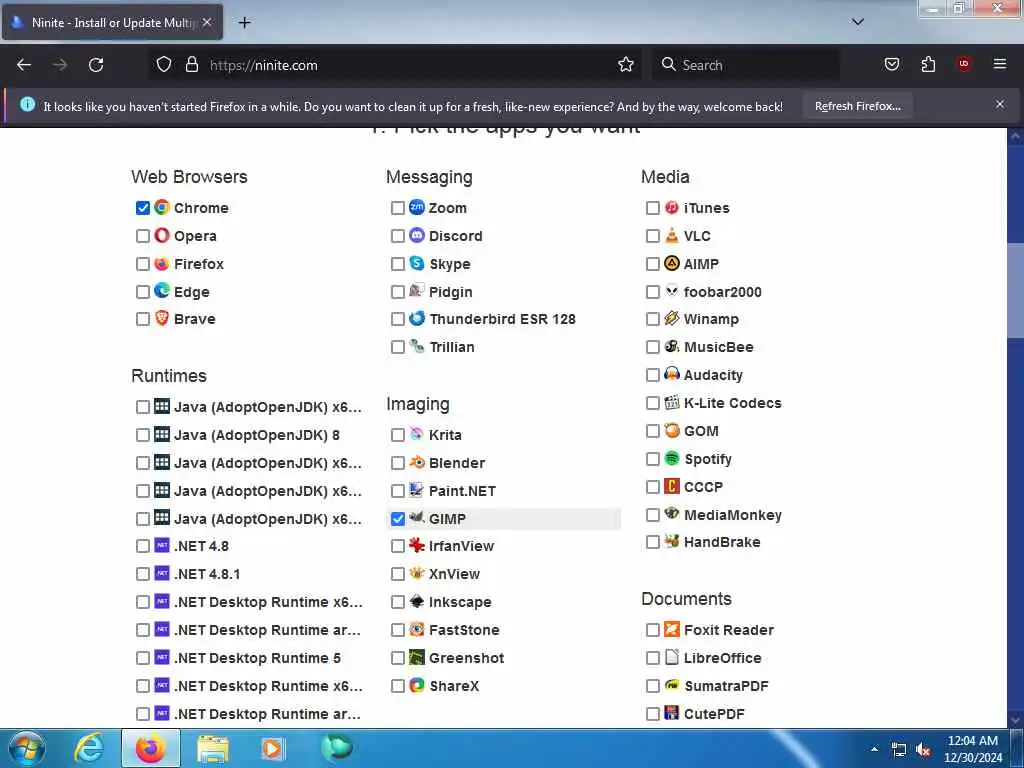The height and width of the screenshot is (768, 1024).
Task: Dismiss the Firefox notification bar
Action: 1000,104
